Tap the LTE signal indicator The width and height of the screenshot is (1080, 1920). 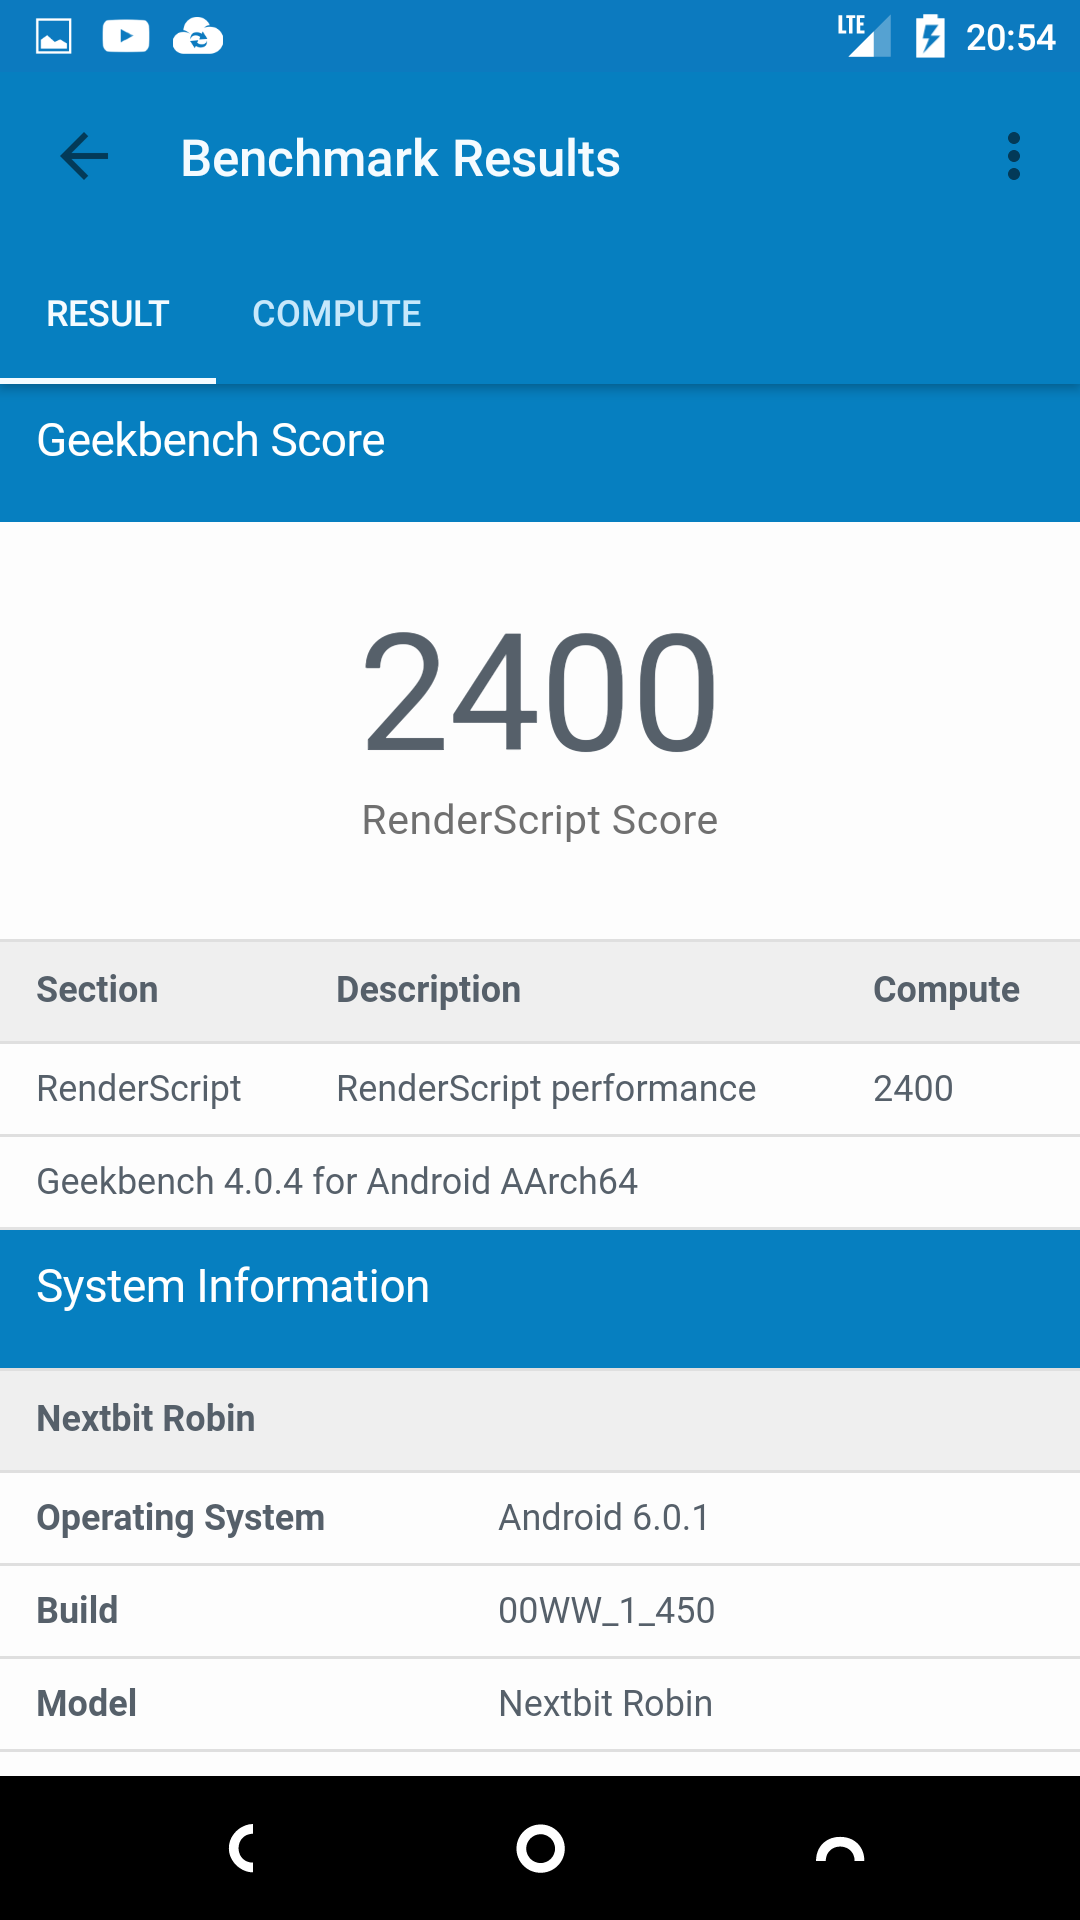point(864,36)
